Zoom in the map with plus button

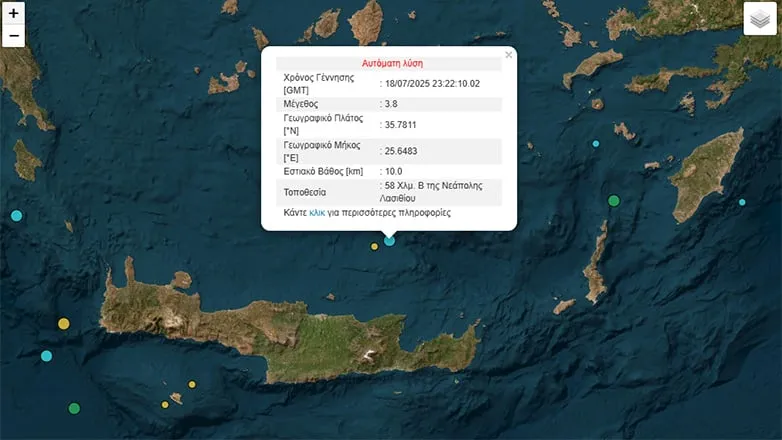tap(13, 13)
